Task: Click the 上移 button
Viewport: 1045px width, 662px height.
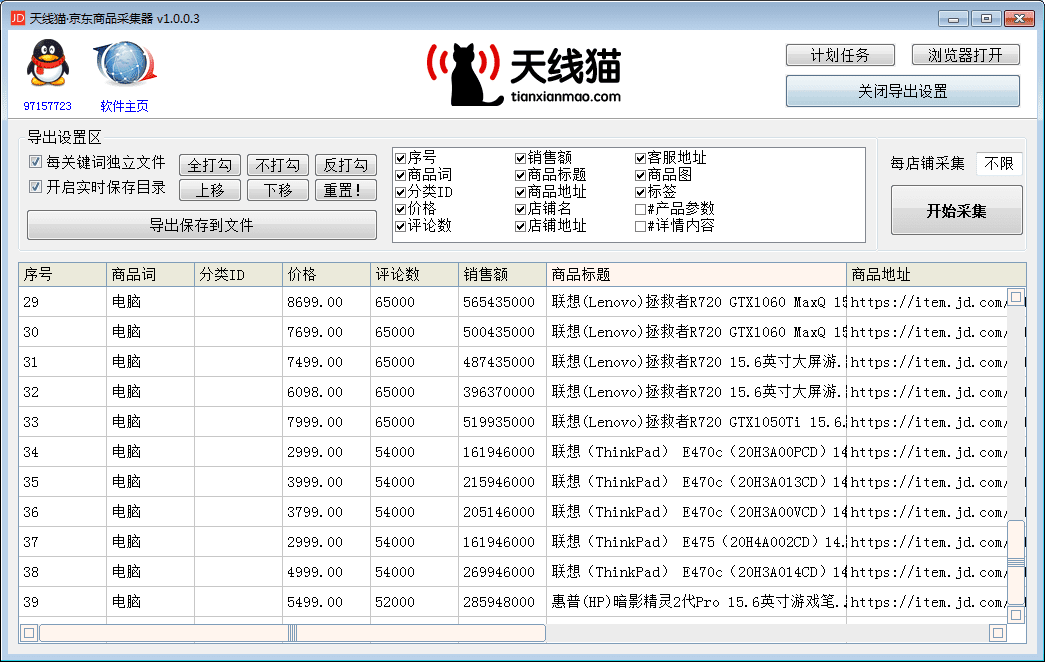Action: (210, 190)
